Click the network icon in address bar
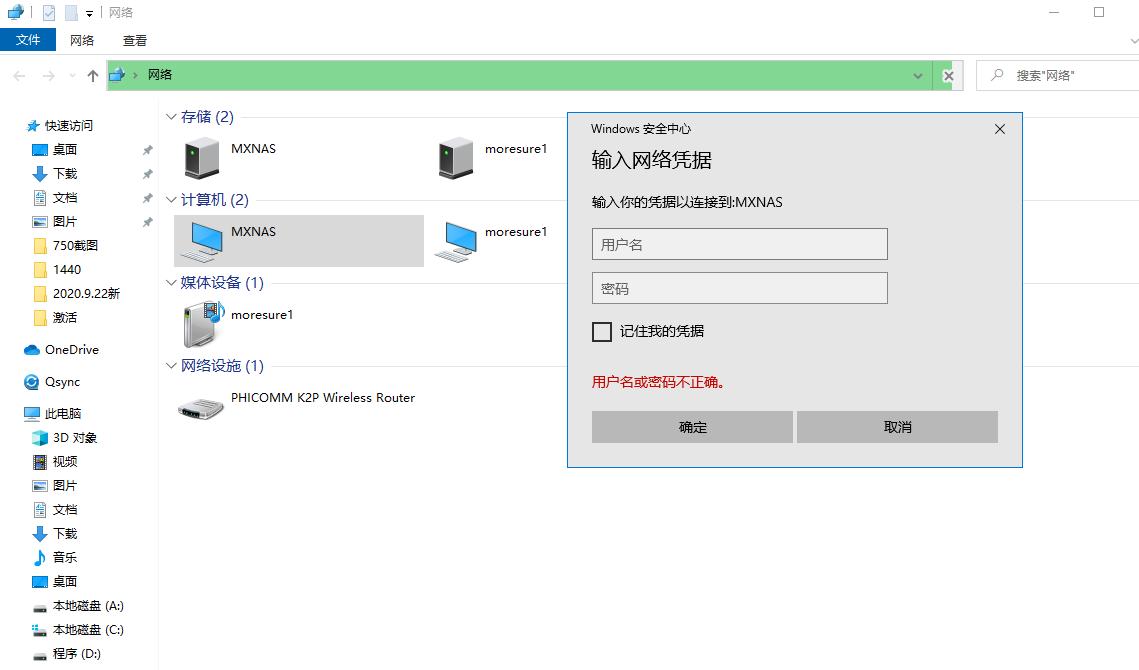The width and height of the screenshot is (1139, 670). (x=116, y=74)
